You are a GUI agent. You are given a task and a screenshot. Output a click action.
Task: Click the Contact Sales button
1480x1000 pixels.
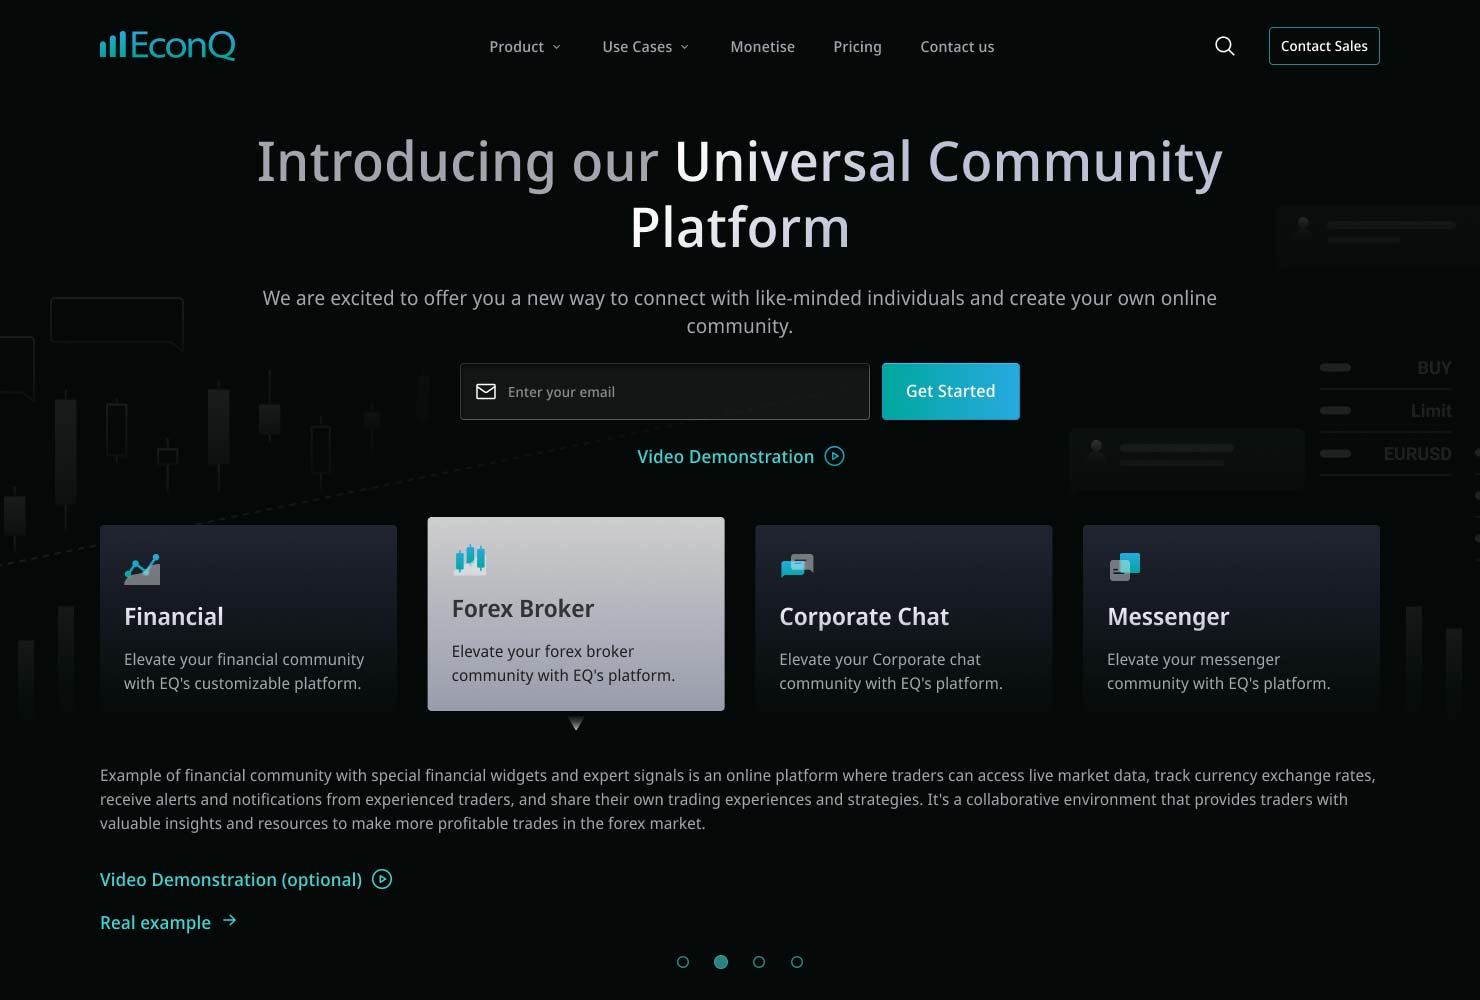coord(1324,46)
